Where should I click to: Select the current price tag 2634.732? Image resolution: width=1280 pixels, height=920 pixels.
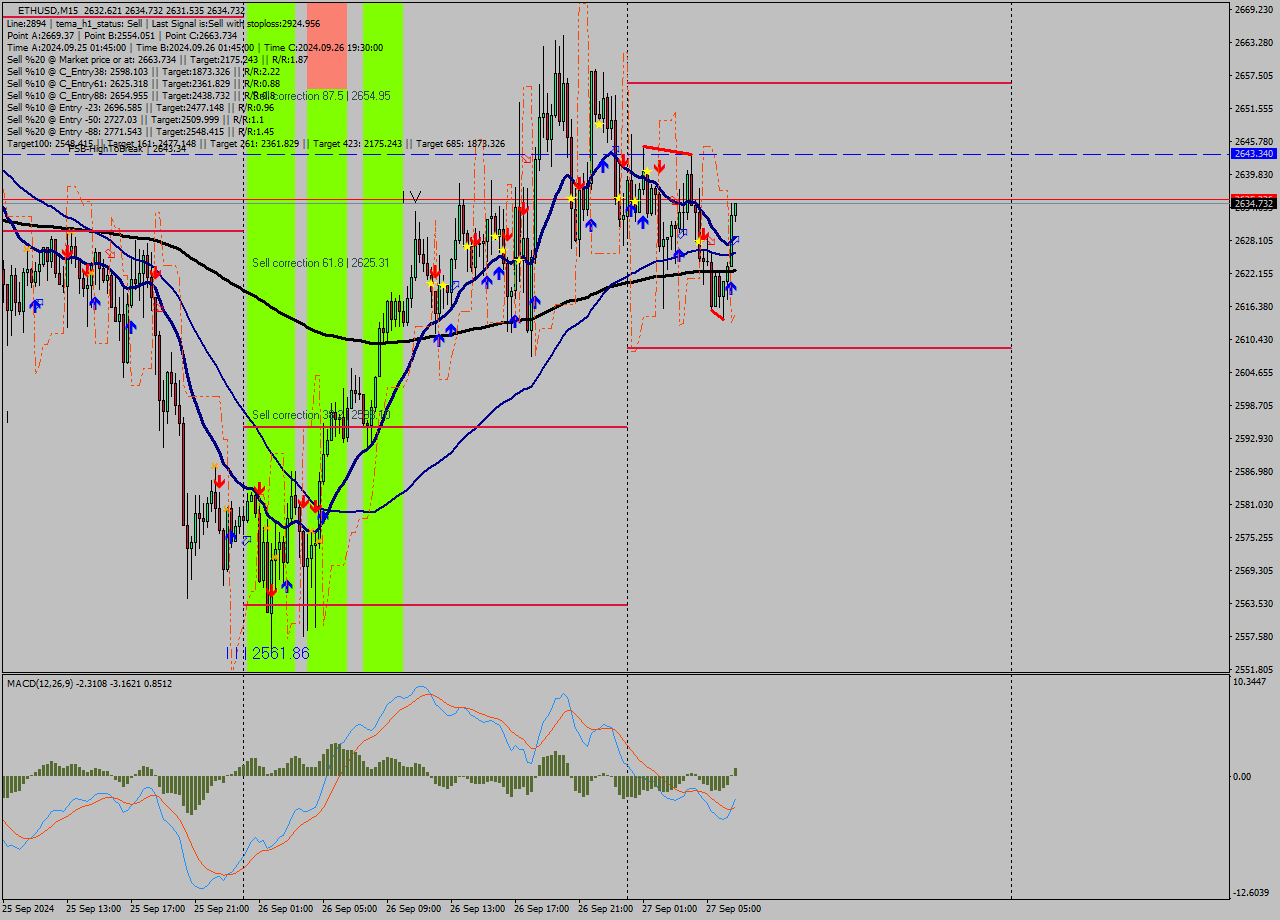pos(1253,204)
